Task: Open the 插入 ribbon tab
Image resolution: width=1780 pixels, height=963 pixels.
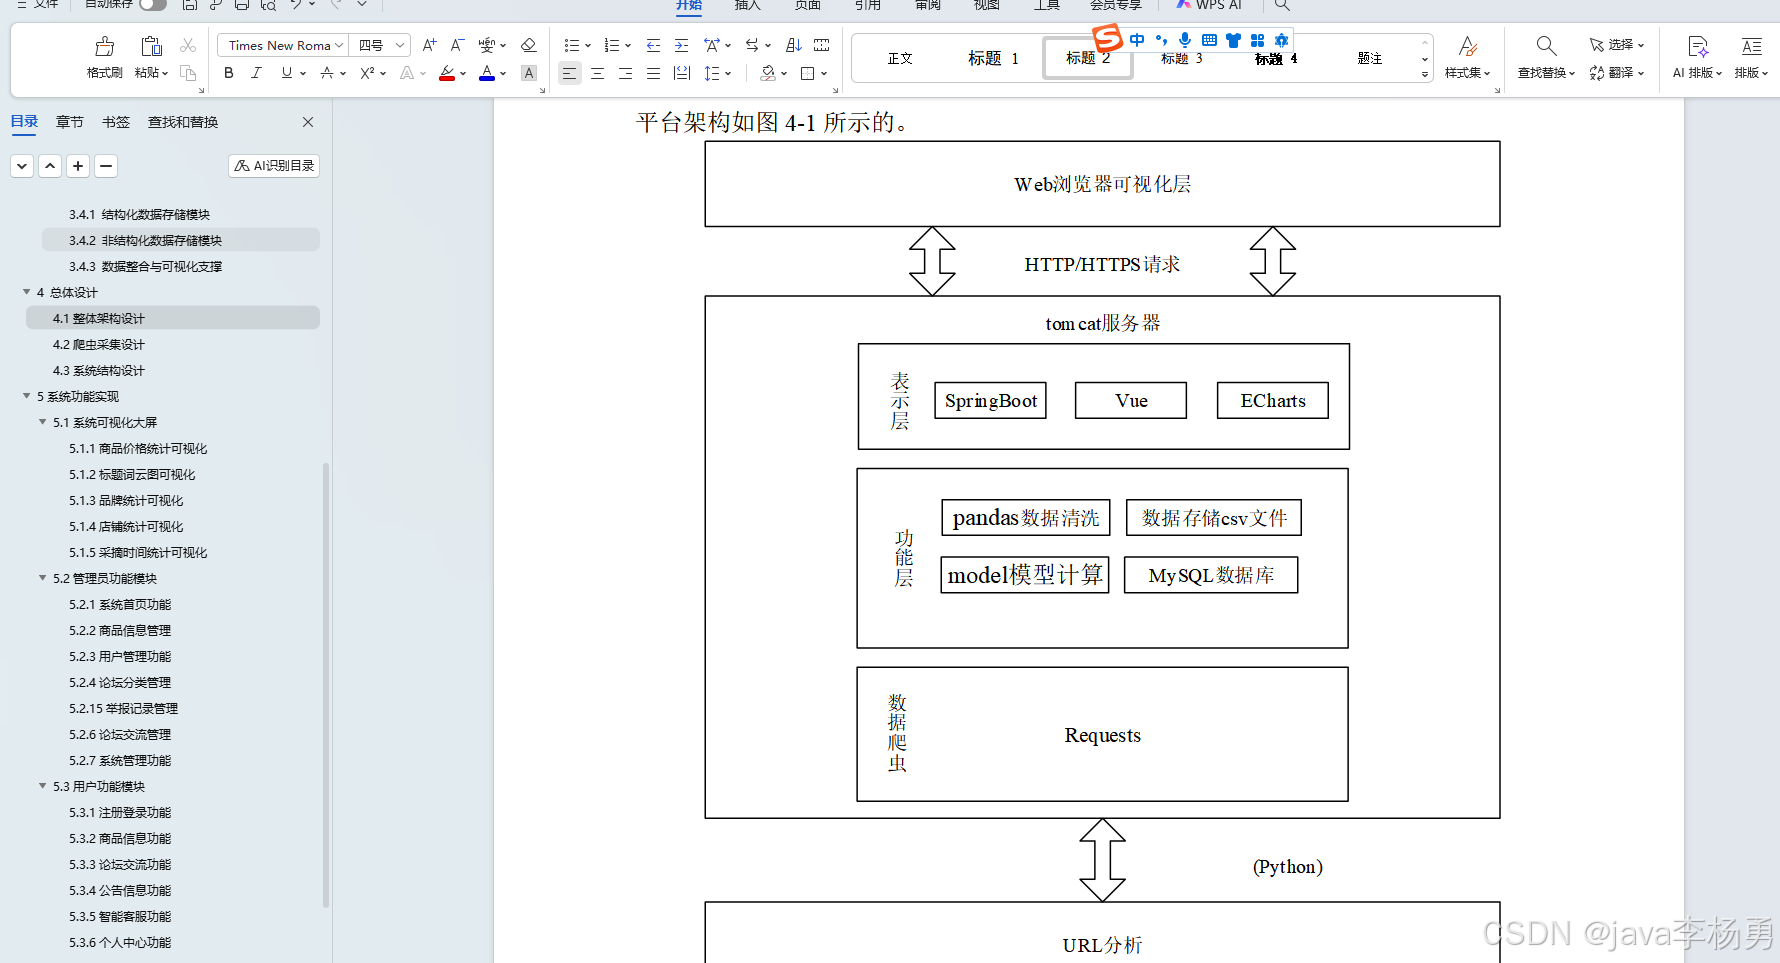Action: [747, 5]
